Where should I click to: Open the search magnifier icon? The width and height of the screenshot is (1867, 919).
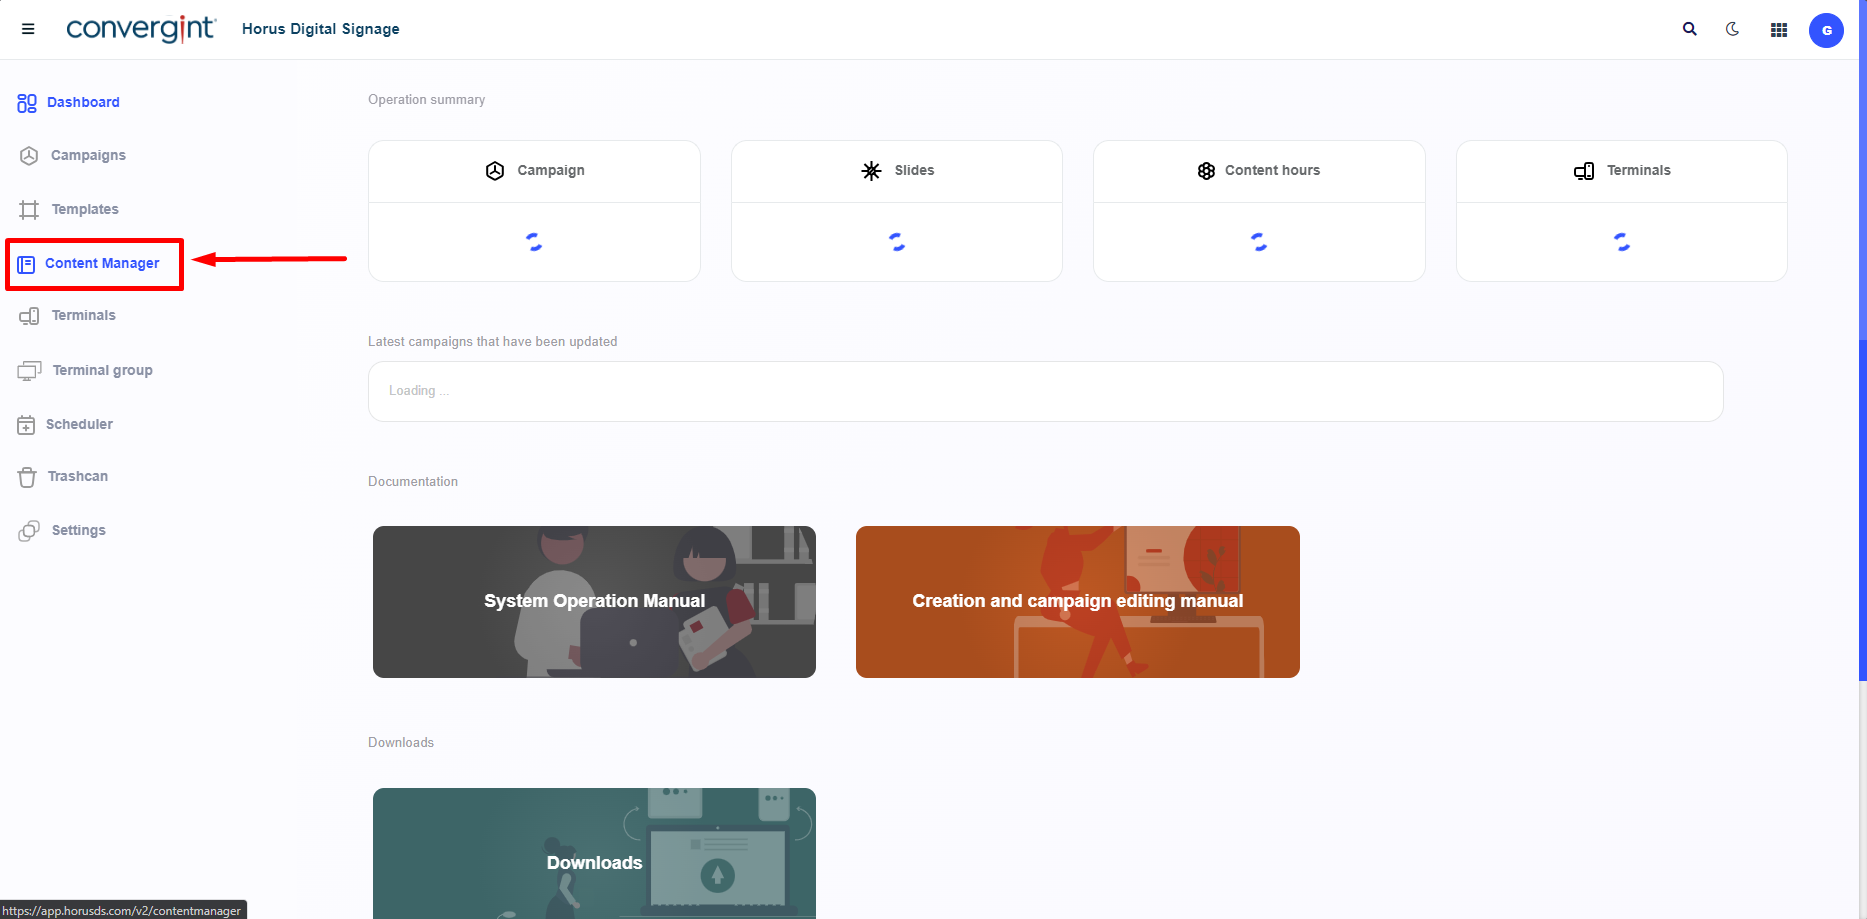1689,29
